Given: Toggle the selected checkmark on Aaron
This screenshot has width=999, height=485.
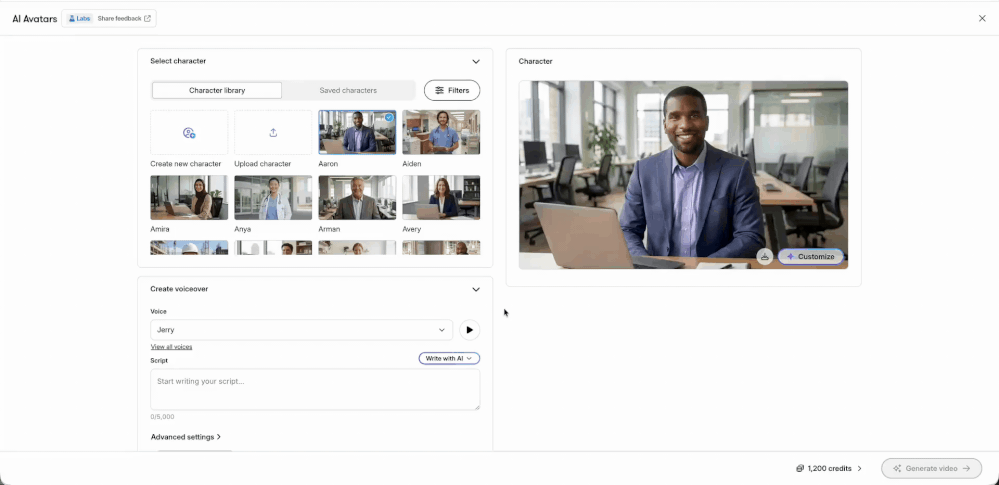Looking at the screenshot, I should (x=389, y=117).
